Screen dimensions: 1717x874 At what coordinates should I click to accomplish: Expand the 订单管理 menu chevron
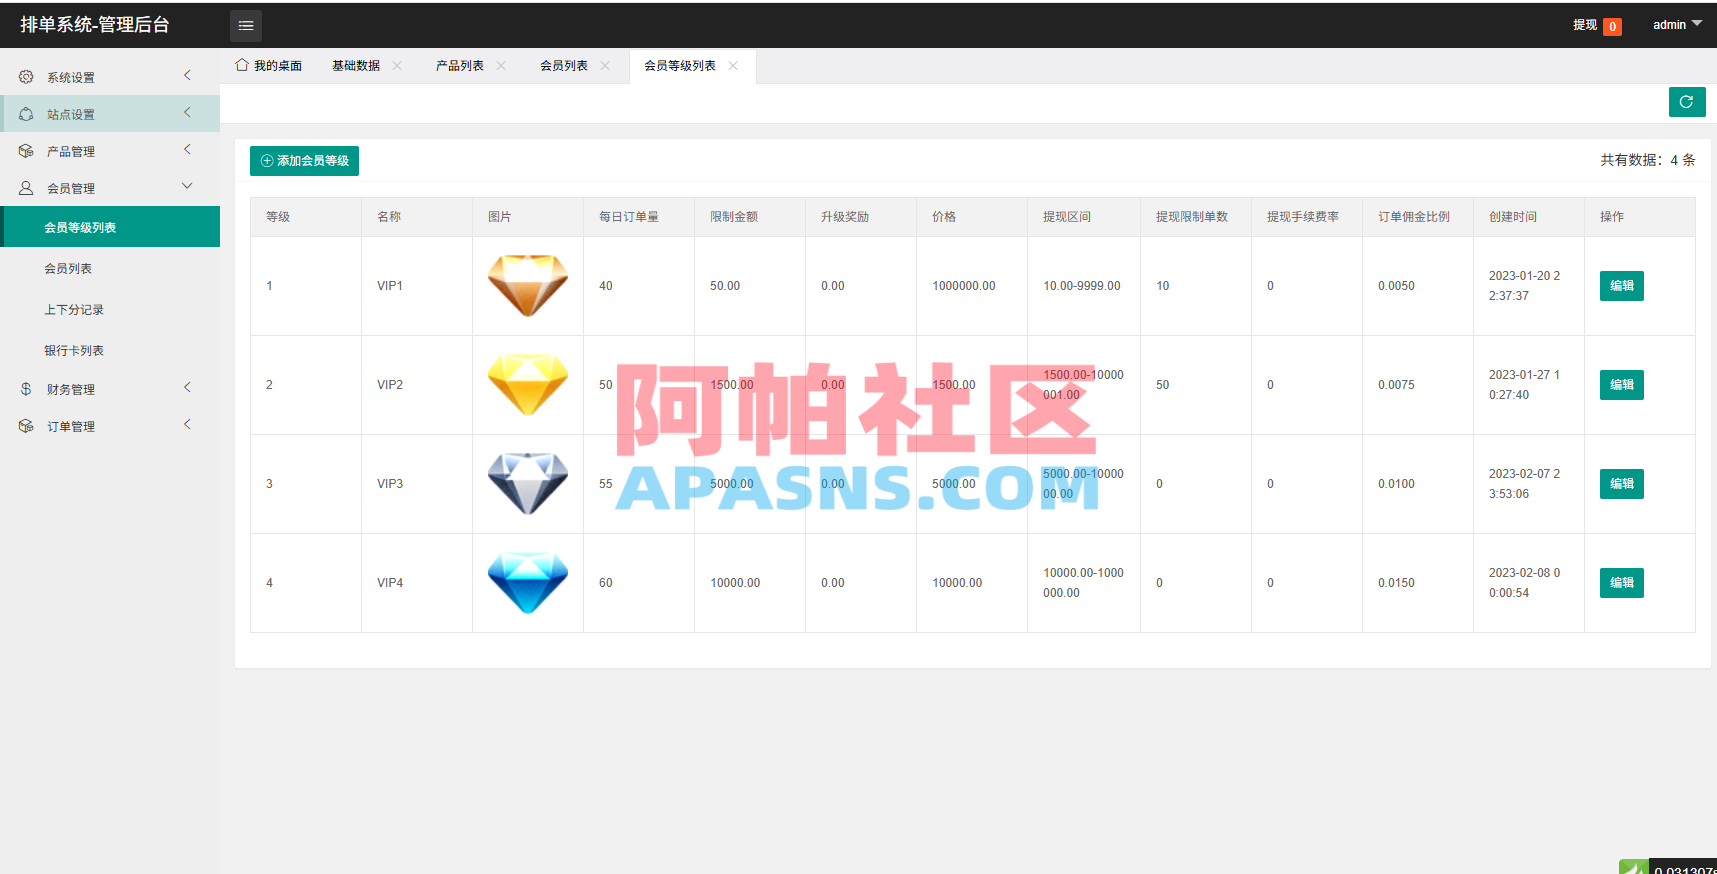point(187,425)
